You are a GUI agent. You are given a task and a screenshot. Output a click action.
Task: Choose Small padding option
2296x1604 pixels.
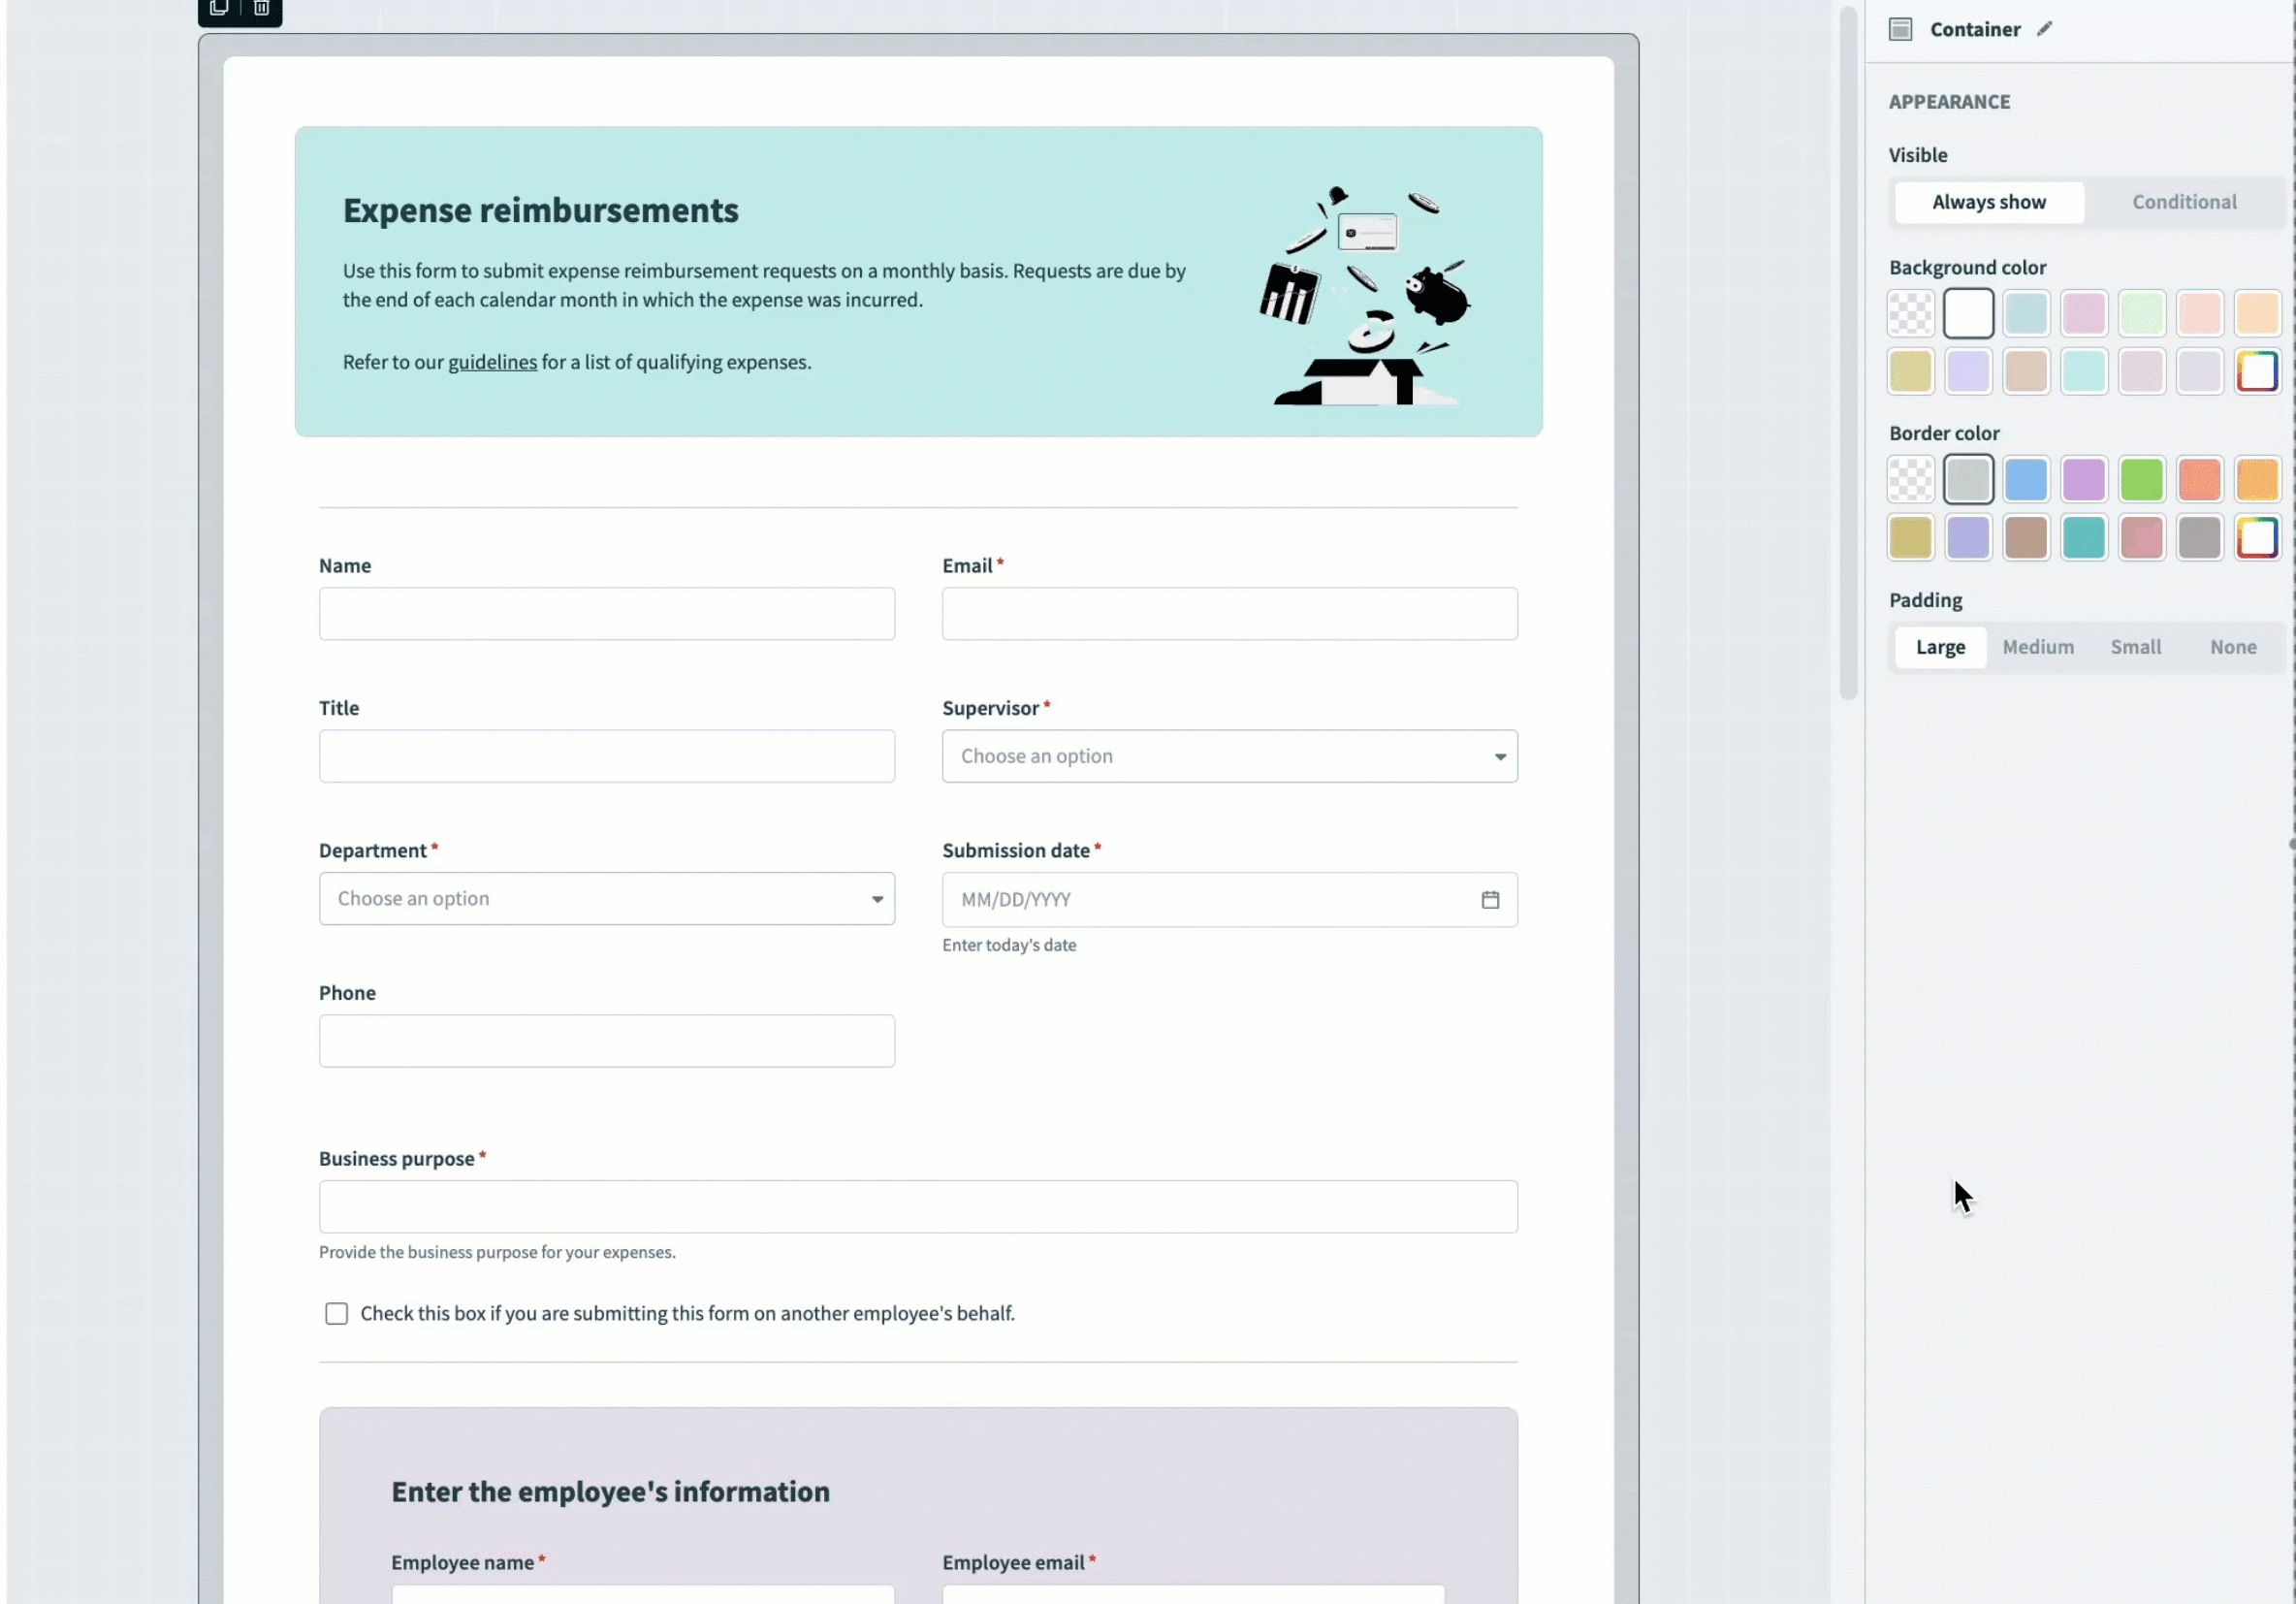pos(2135,647)
